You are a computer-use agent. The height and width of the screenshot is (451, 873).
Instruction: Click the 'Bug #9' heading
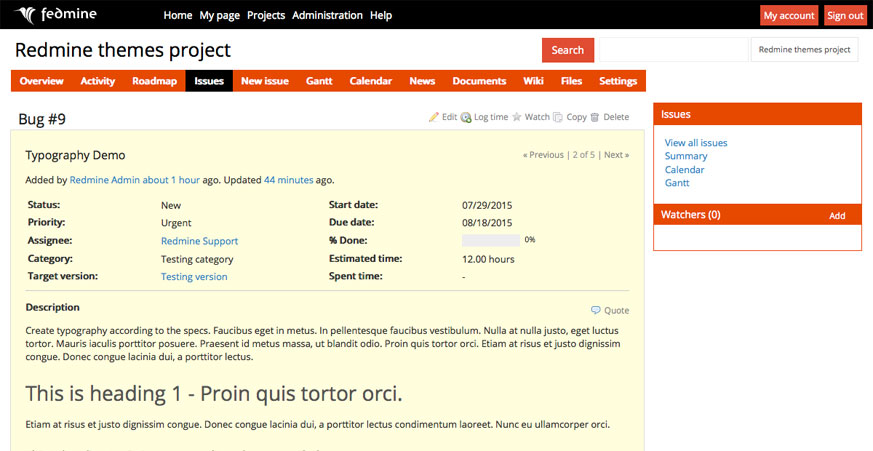[42, 119]
